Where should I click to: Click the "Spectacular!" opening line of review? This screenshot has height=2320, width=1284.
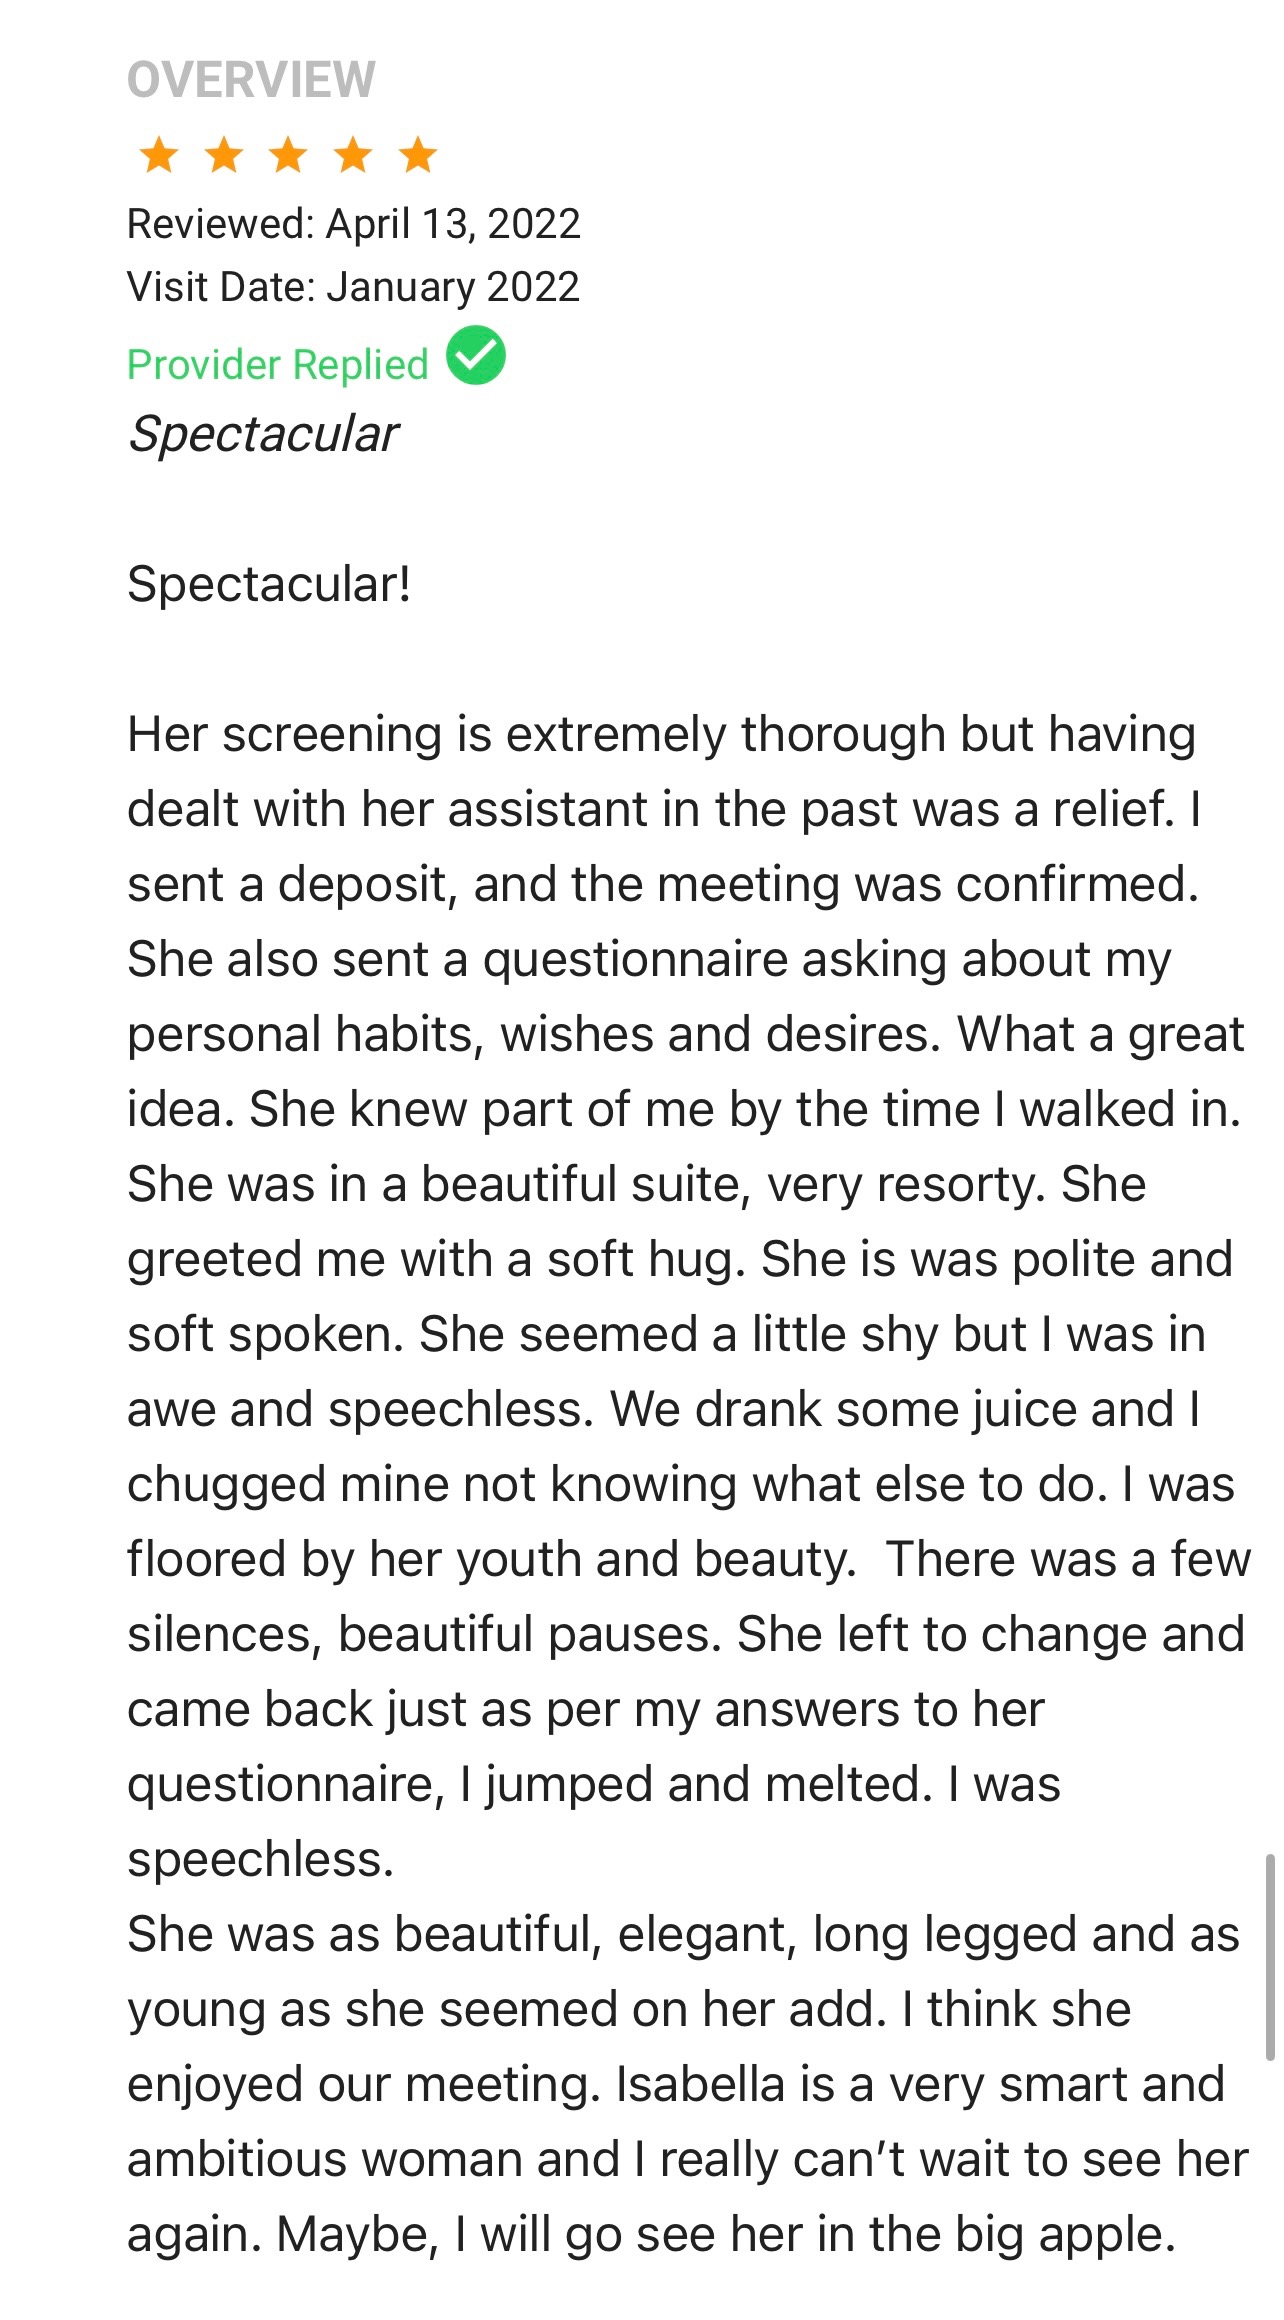269,584
